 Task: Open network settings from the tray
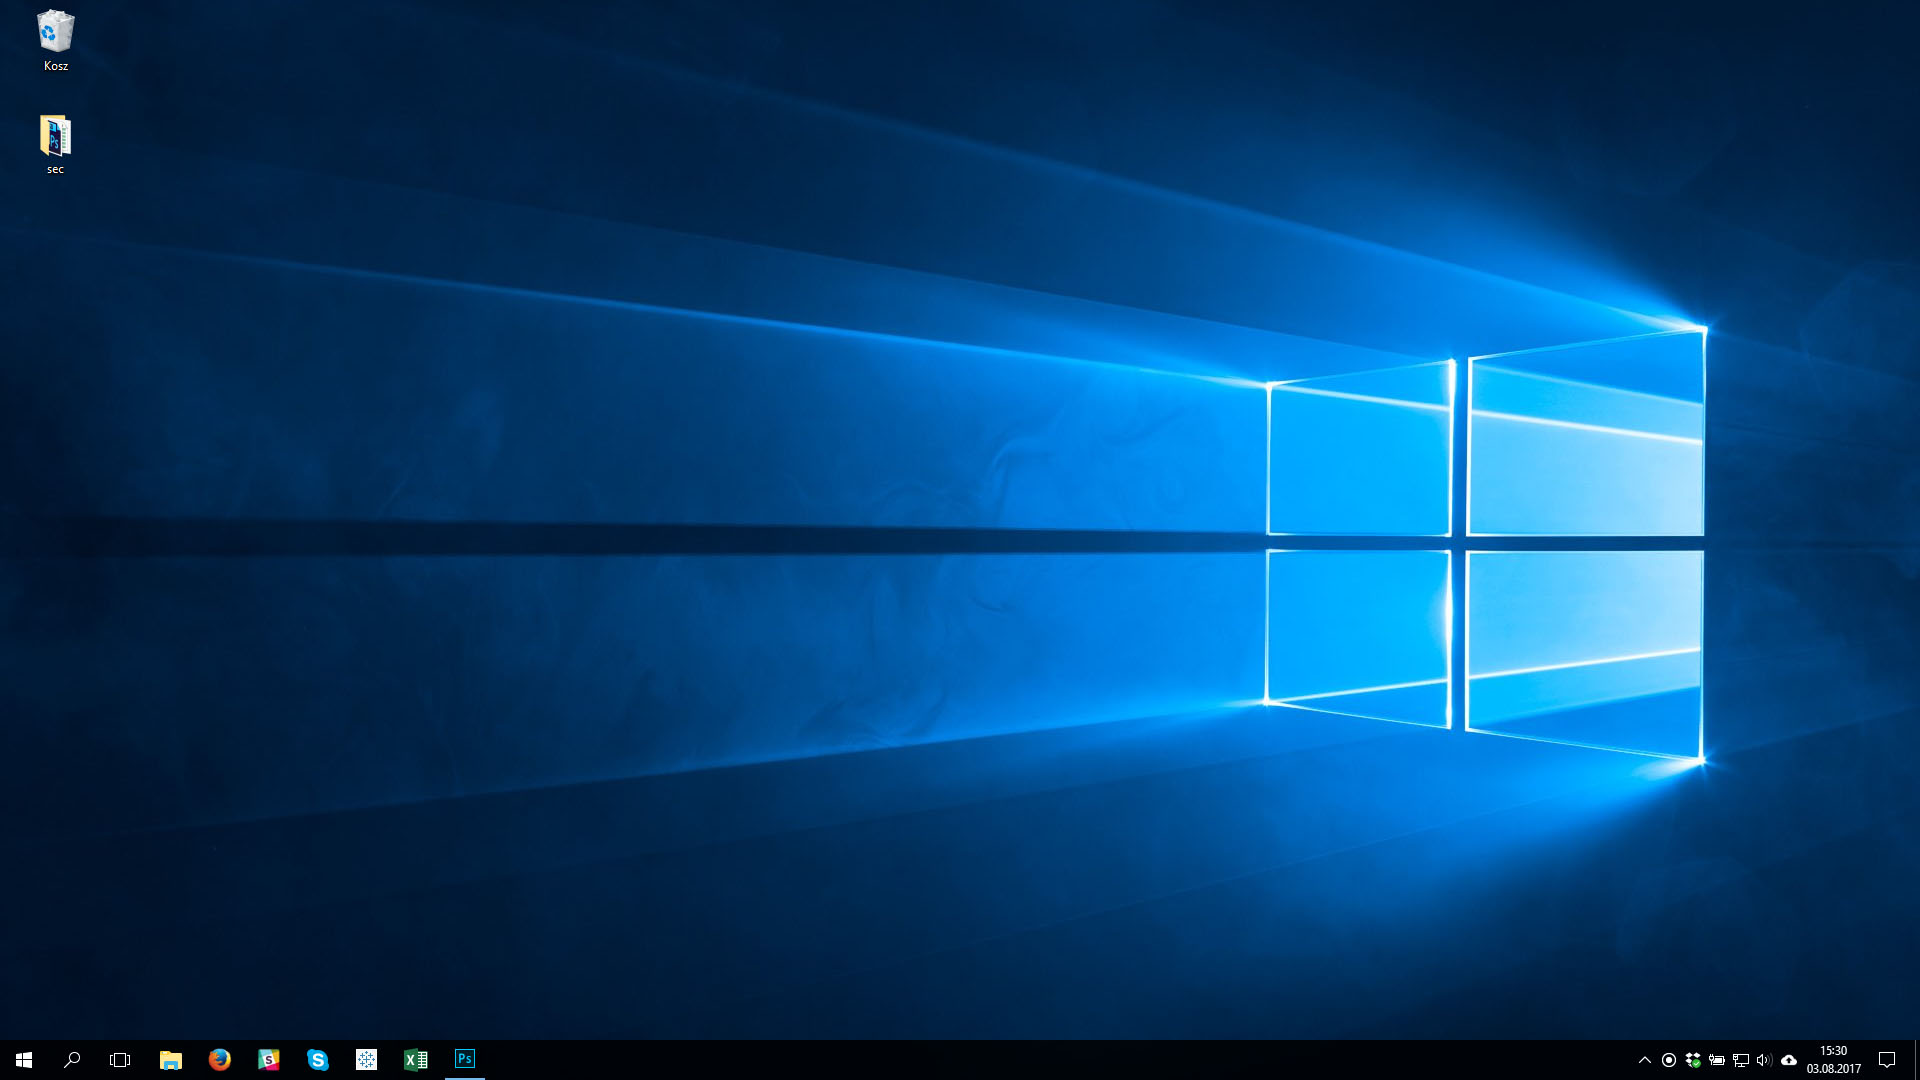1741,1059
